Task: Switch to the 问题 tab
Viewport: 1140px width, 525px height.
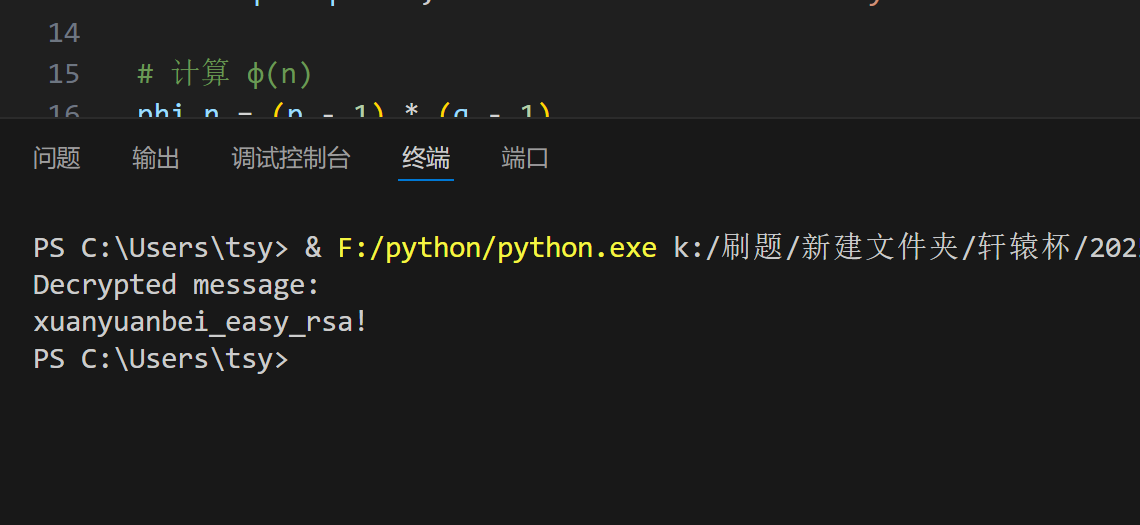Action: point(57,158)
